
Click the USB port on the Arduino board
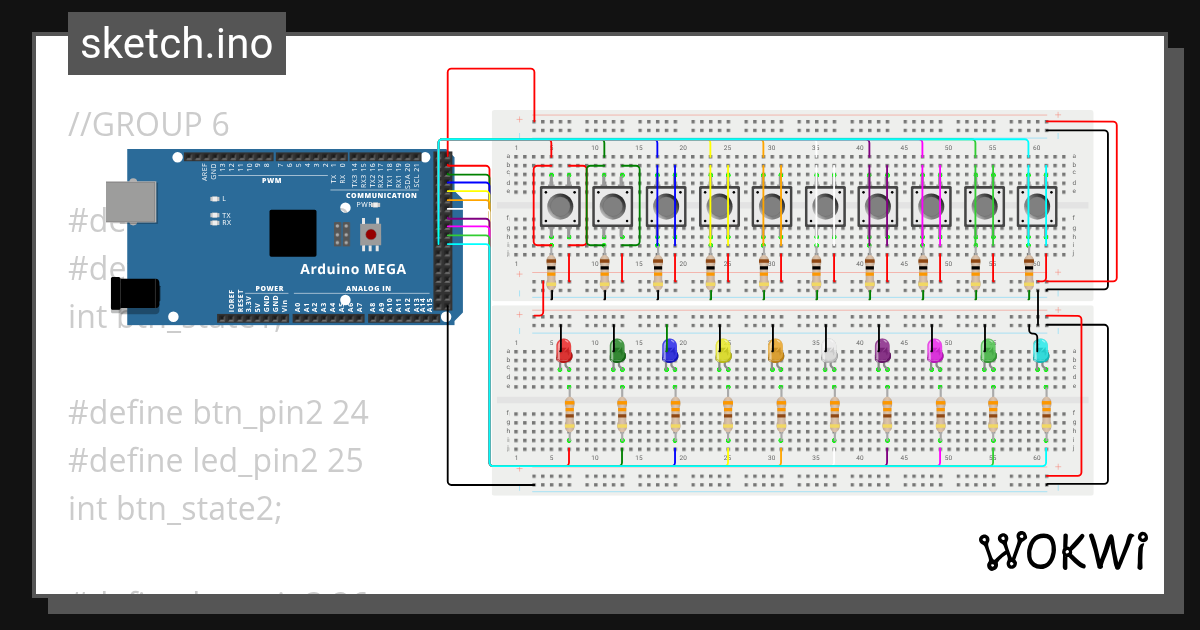click(133, 202)
